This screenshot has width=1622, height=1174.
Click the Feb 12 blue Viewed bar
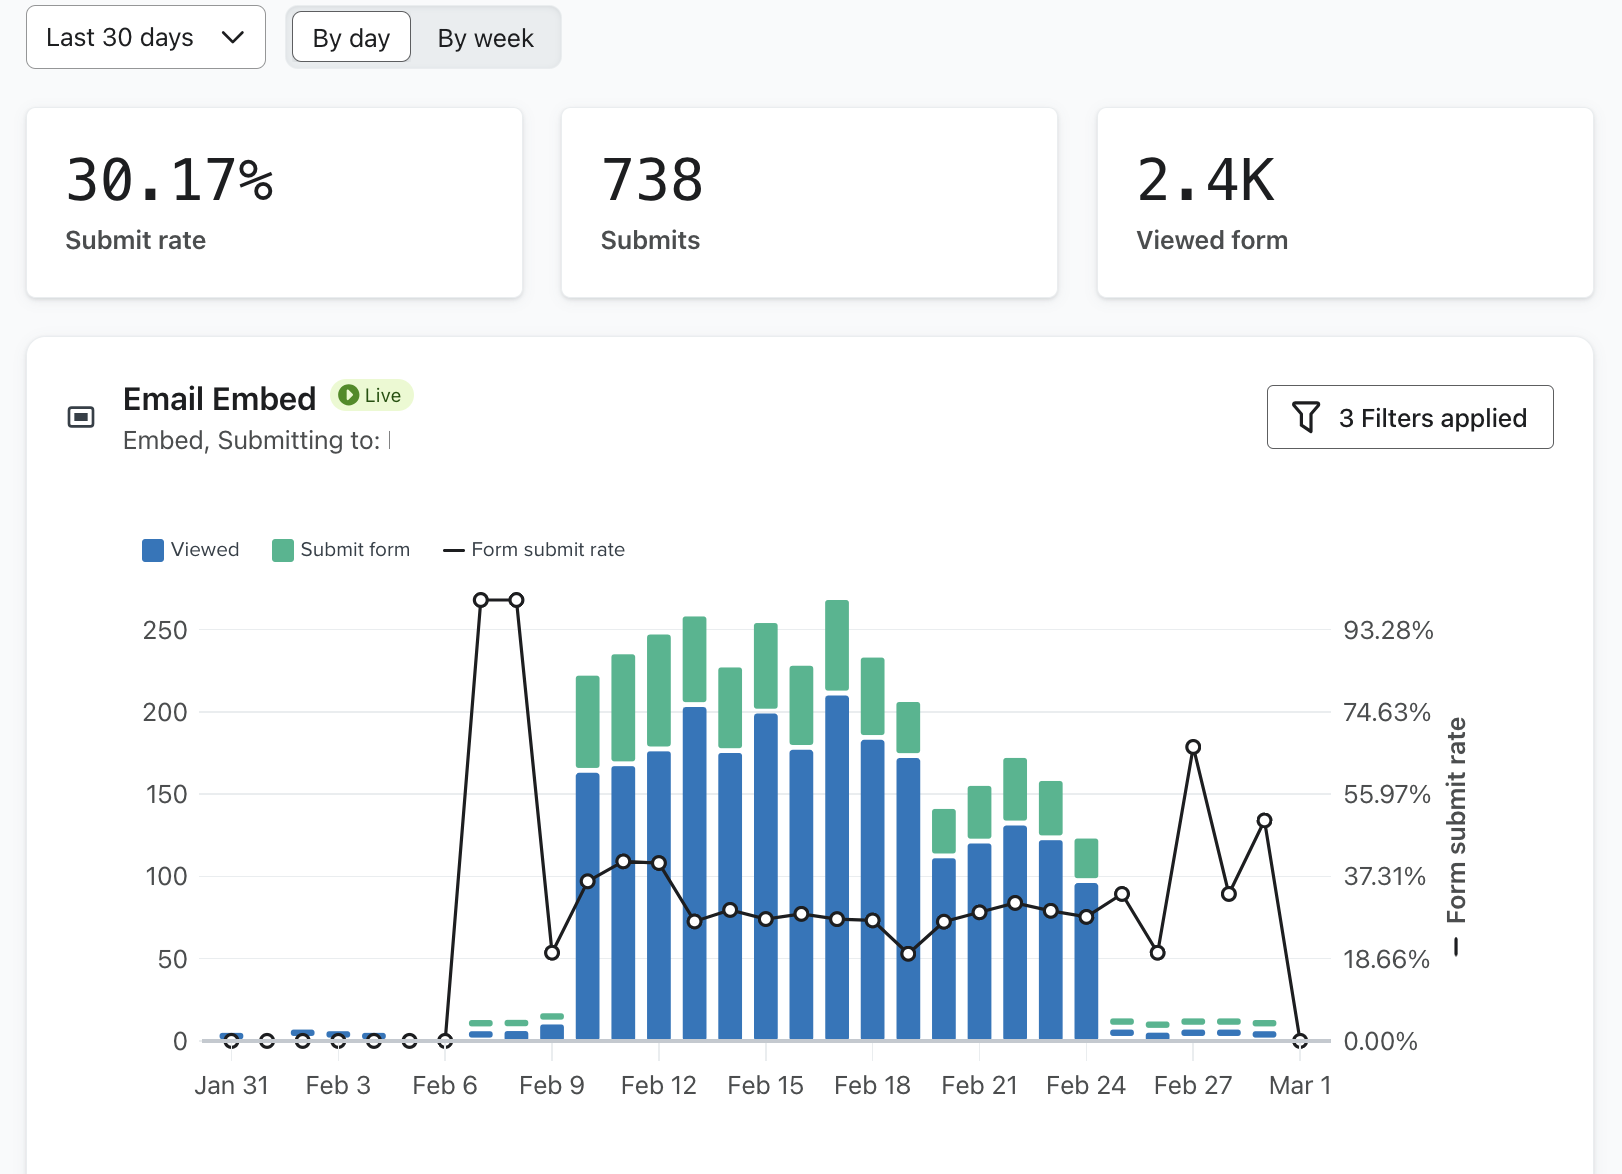[659, 895]
